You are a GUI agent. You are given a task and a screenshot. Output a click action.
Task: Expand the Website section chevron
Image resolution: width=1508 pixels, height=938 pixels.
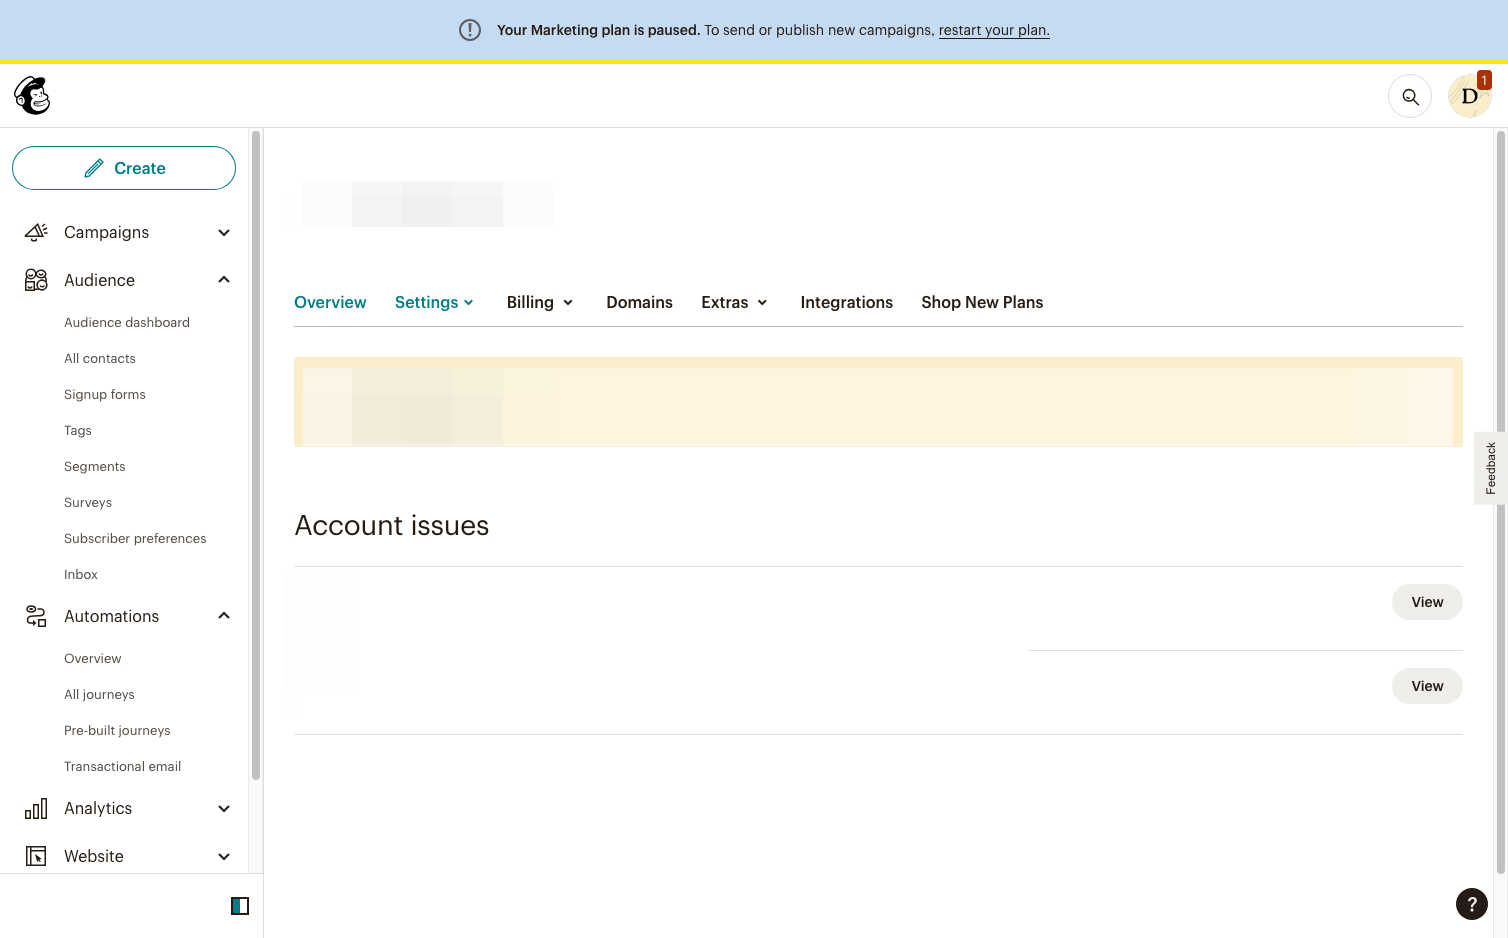coord(224,857)
